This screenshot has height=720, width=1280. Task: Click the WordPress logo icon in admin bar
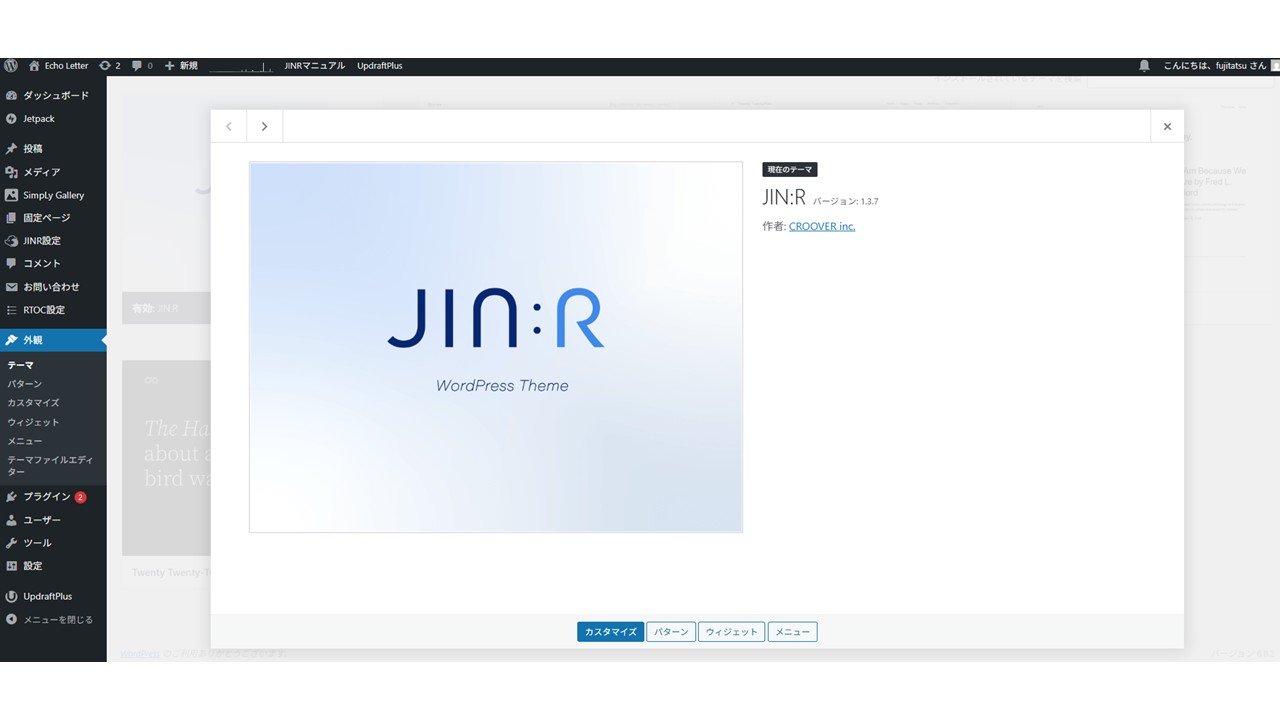(x=11, y=66)
